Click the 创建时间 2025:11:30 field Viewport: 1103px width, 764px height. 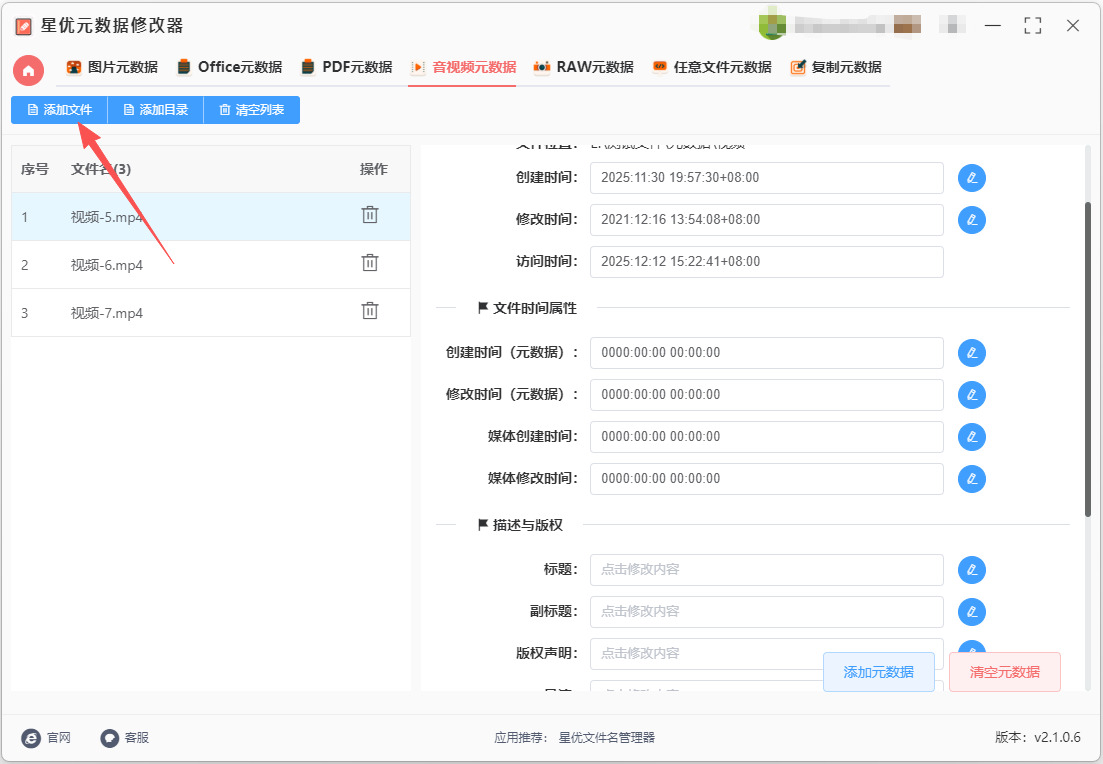coord(767,178)
